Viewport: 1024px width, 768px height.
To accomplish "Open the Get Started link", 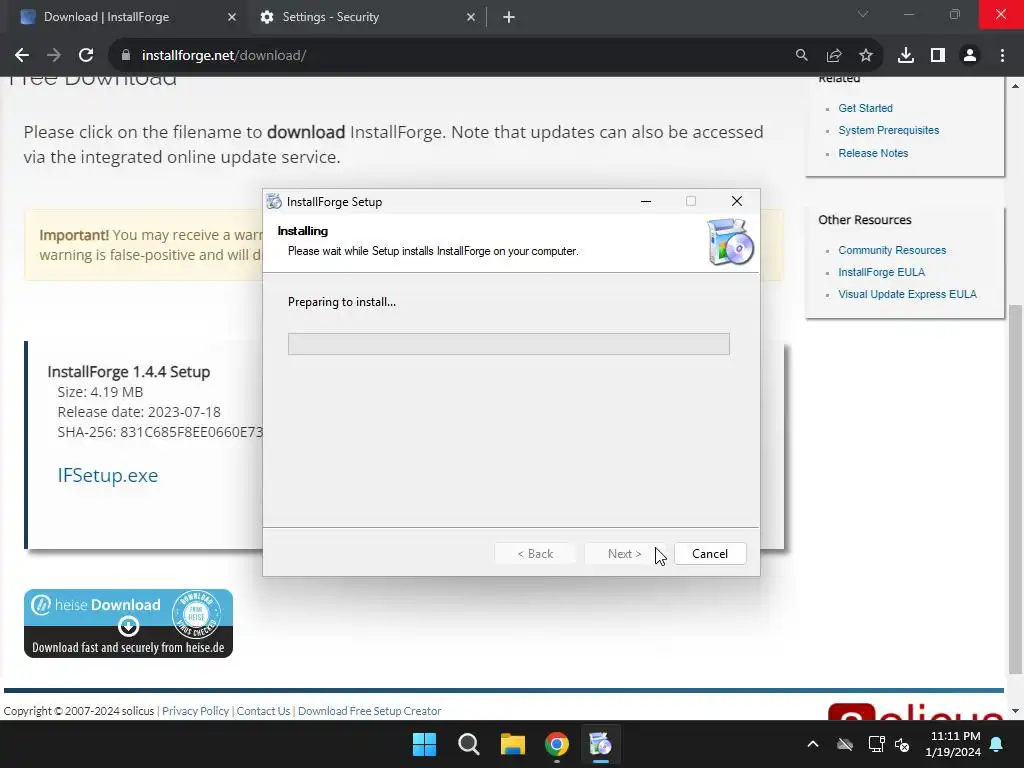I will pyautogui.click(x=865, y=108).
